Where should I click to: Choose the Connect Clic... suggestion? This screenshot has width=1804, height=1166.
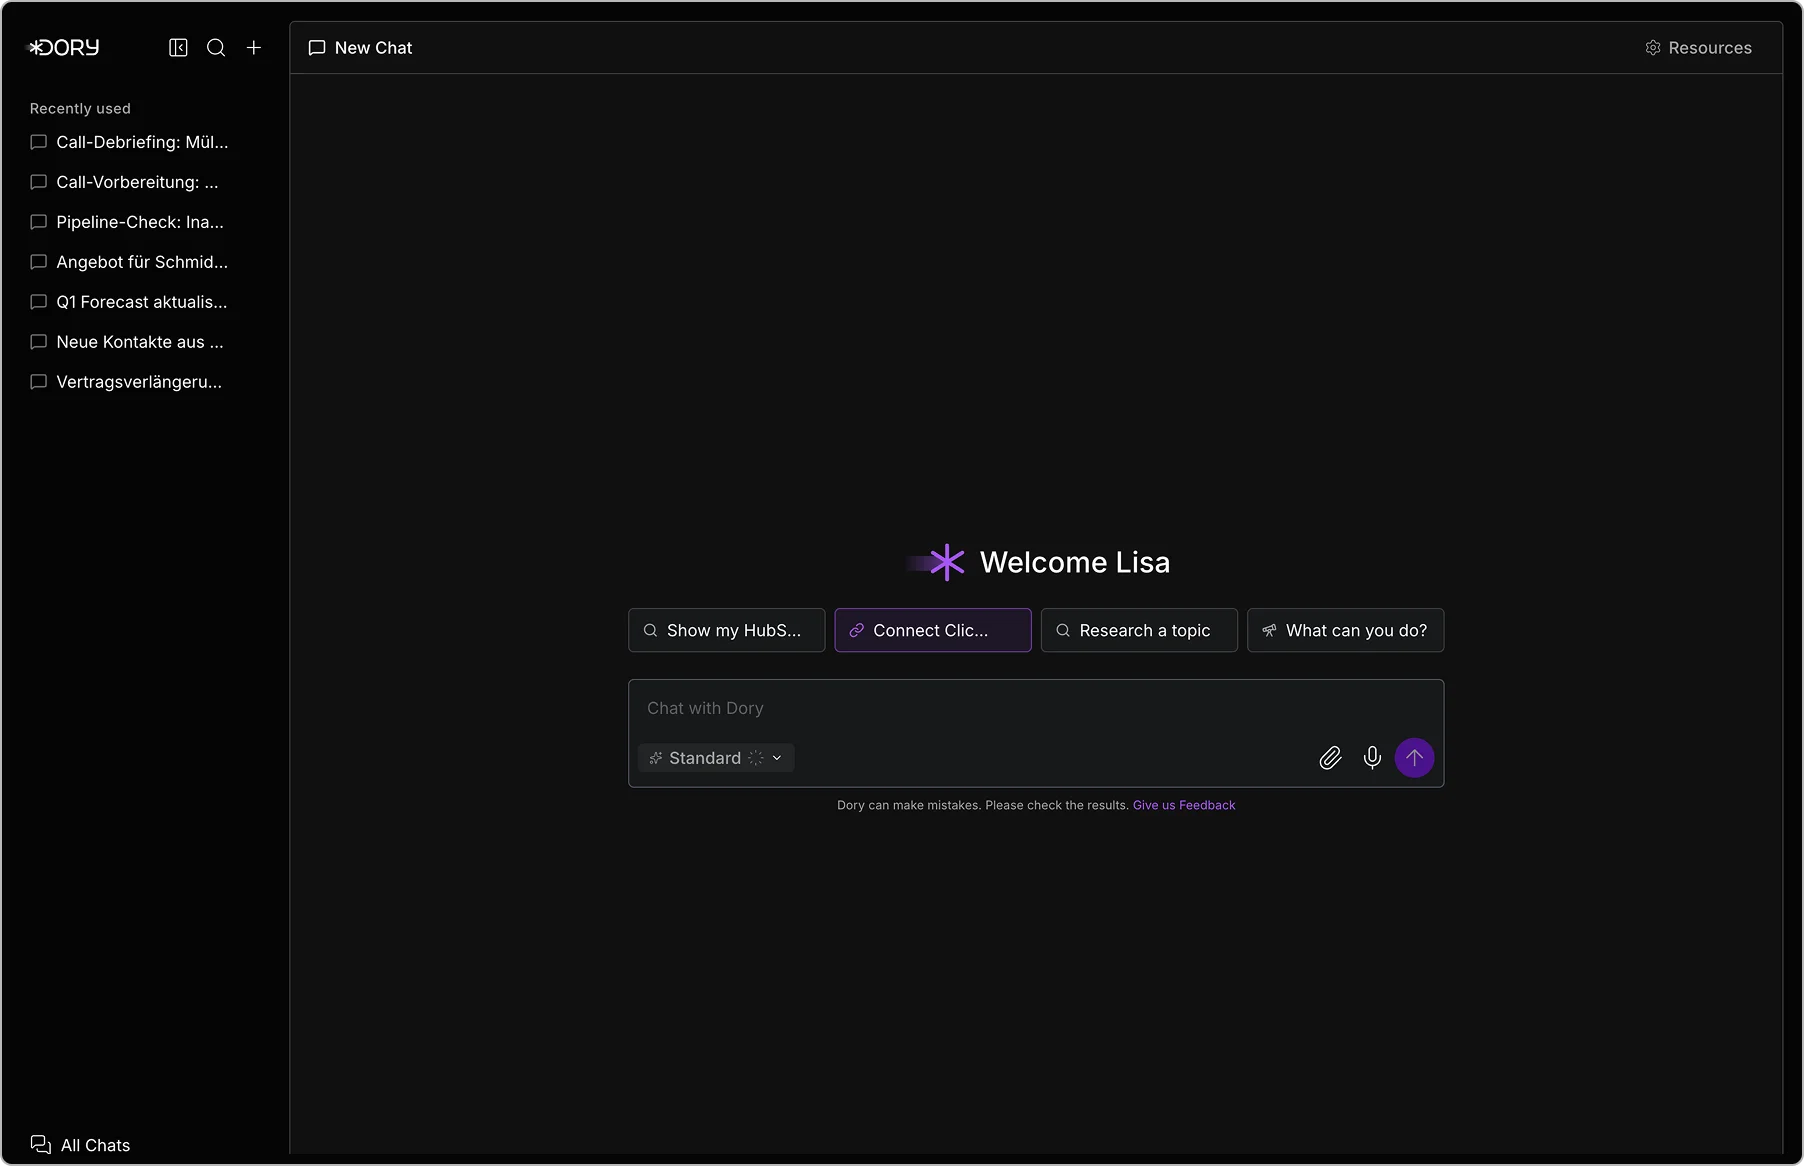point(932,630)
